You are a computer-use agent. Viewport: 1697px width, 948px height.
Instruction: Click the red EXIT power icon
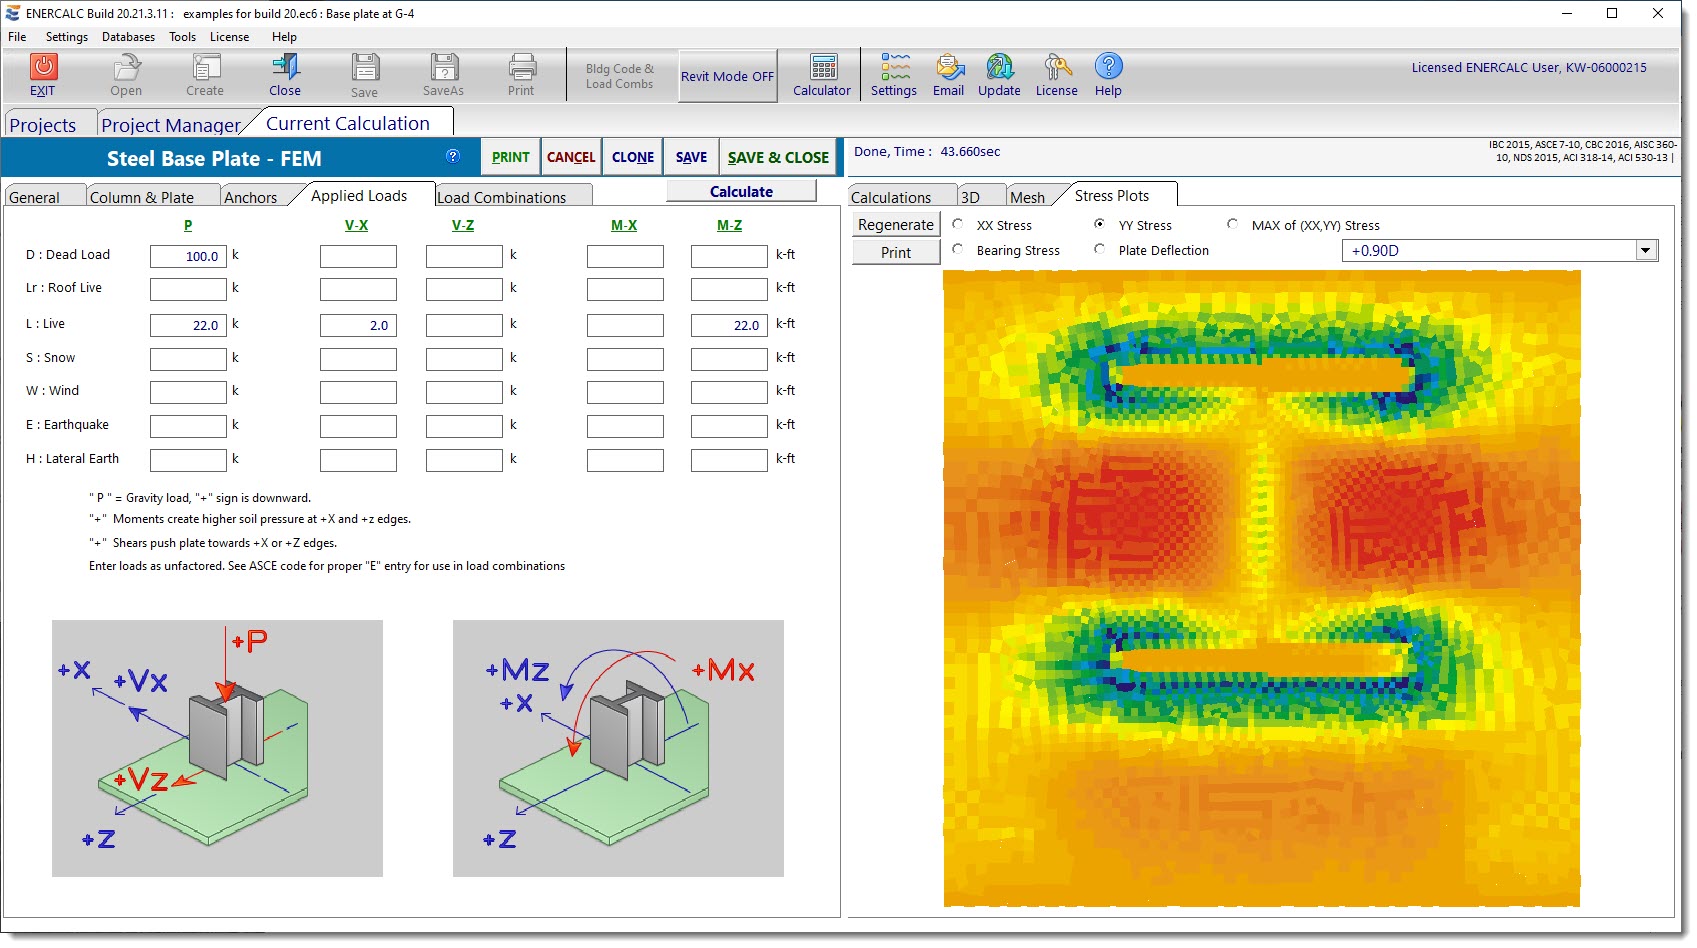pyautogui.click(x=43, y=67)
